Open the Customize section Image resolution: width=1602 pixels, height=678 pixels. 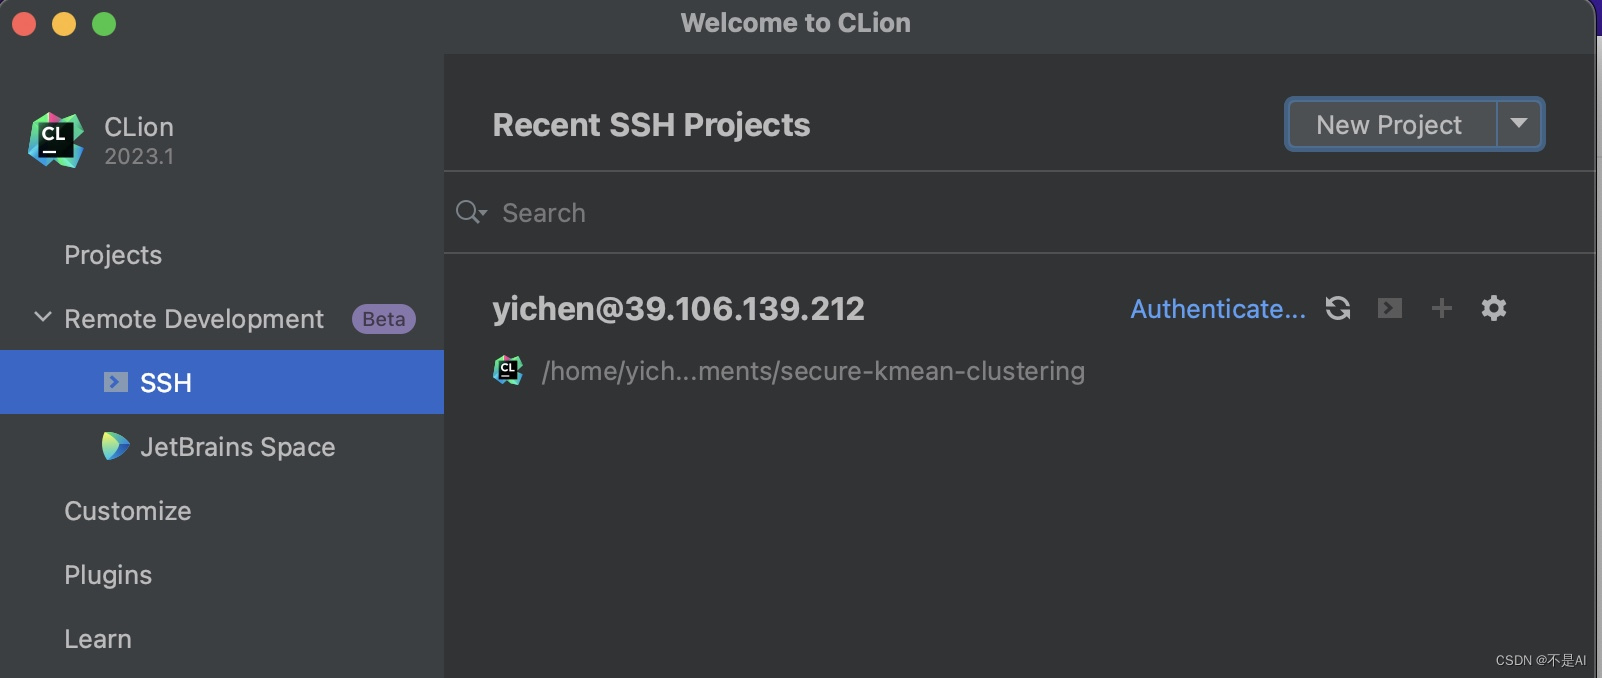click(x=127, y=511)
